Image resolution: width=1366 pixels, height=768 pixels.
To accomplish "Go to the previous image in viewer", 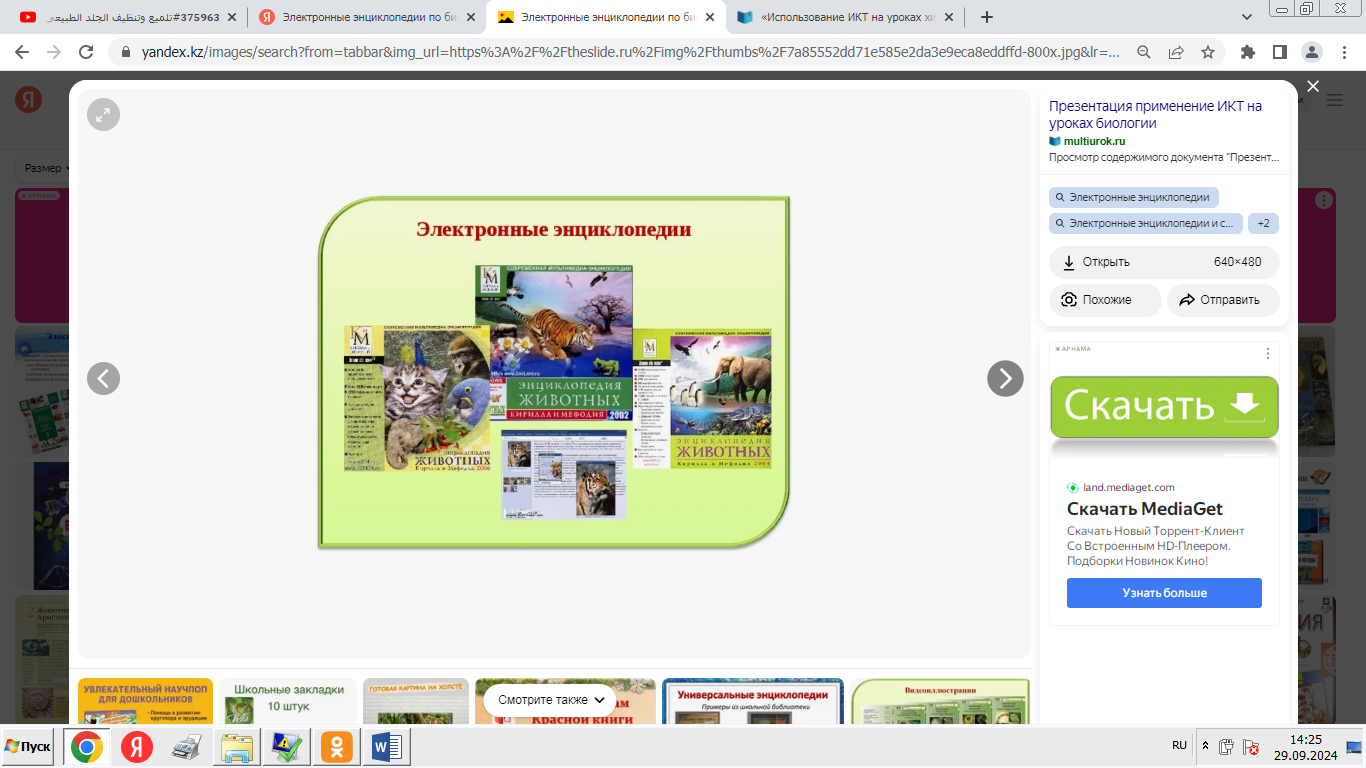I will [103, 378].
